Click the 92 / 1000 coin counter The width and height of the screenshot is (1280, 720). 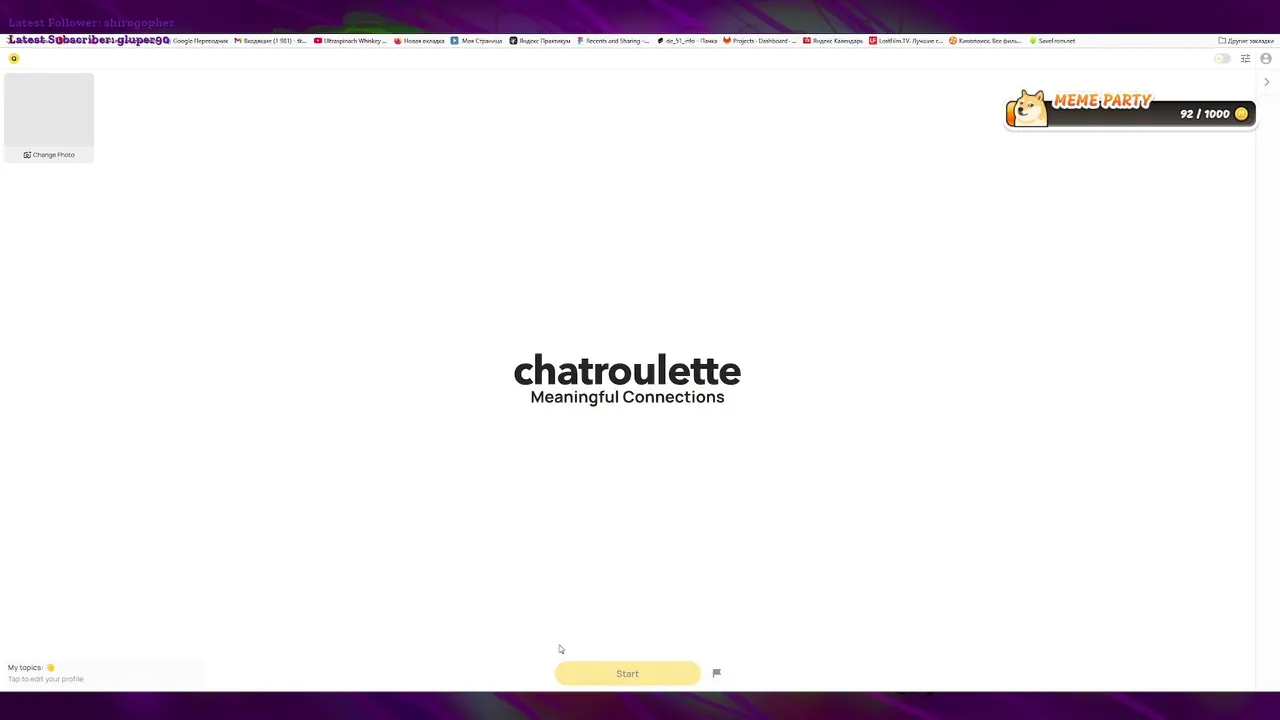[x=1214, y=114]
